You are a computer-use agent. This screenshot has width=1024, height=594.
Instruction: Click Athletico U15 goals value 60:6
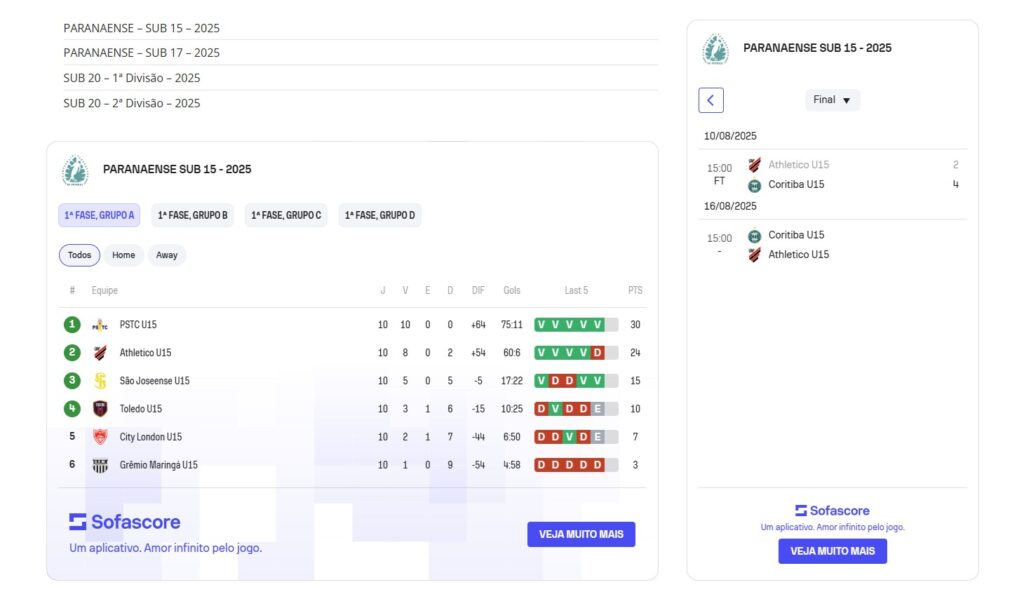tap(511, 352)
